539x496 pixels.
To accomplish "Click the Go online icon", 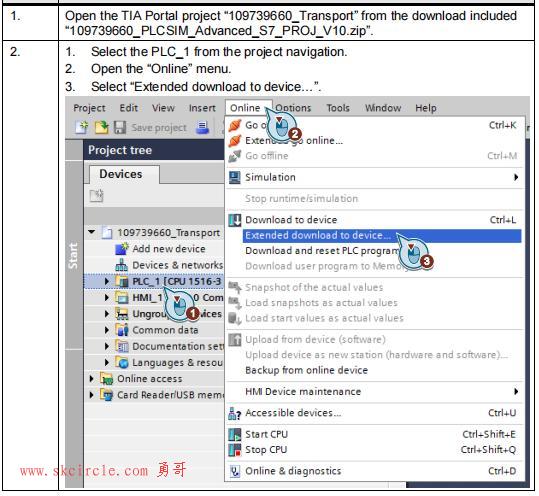I will click(235, 125).
